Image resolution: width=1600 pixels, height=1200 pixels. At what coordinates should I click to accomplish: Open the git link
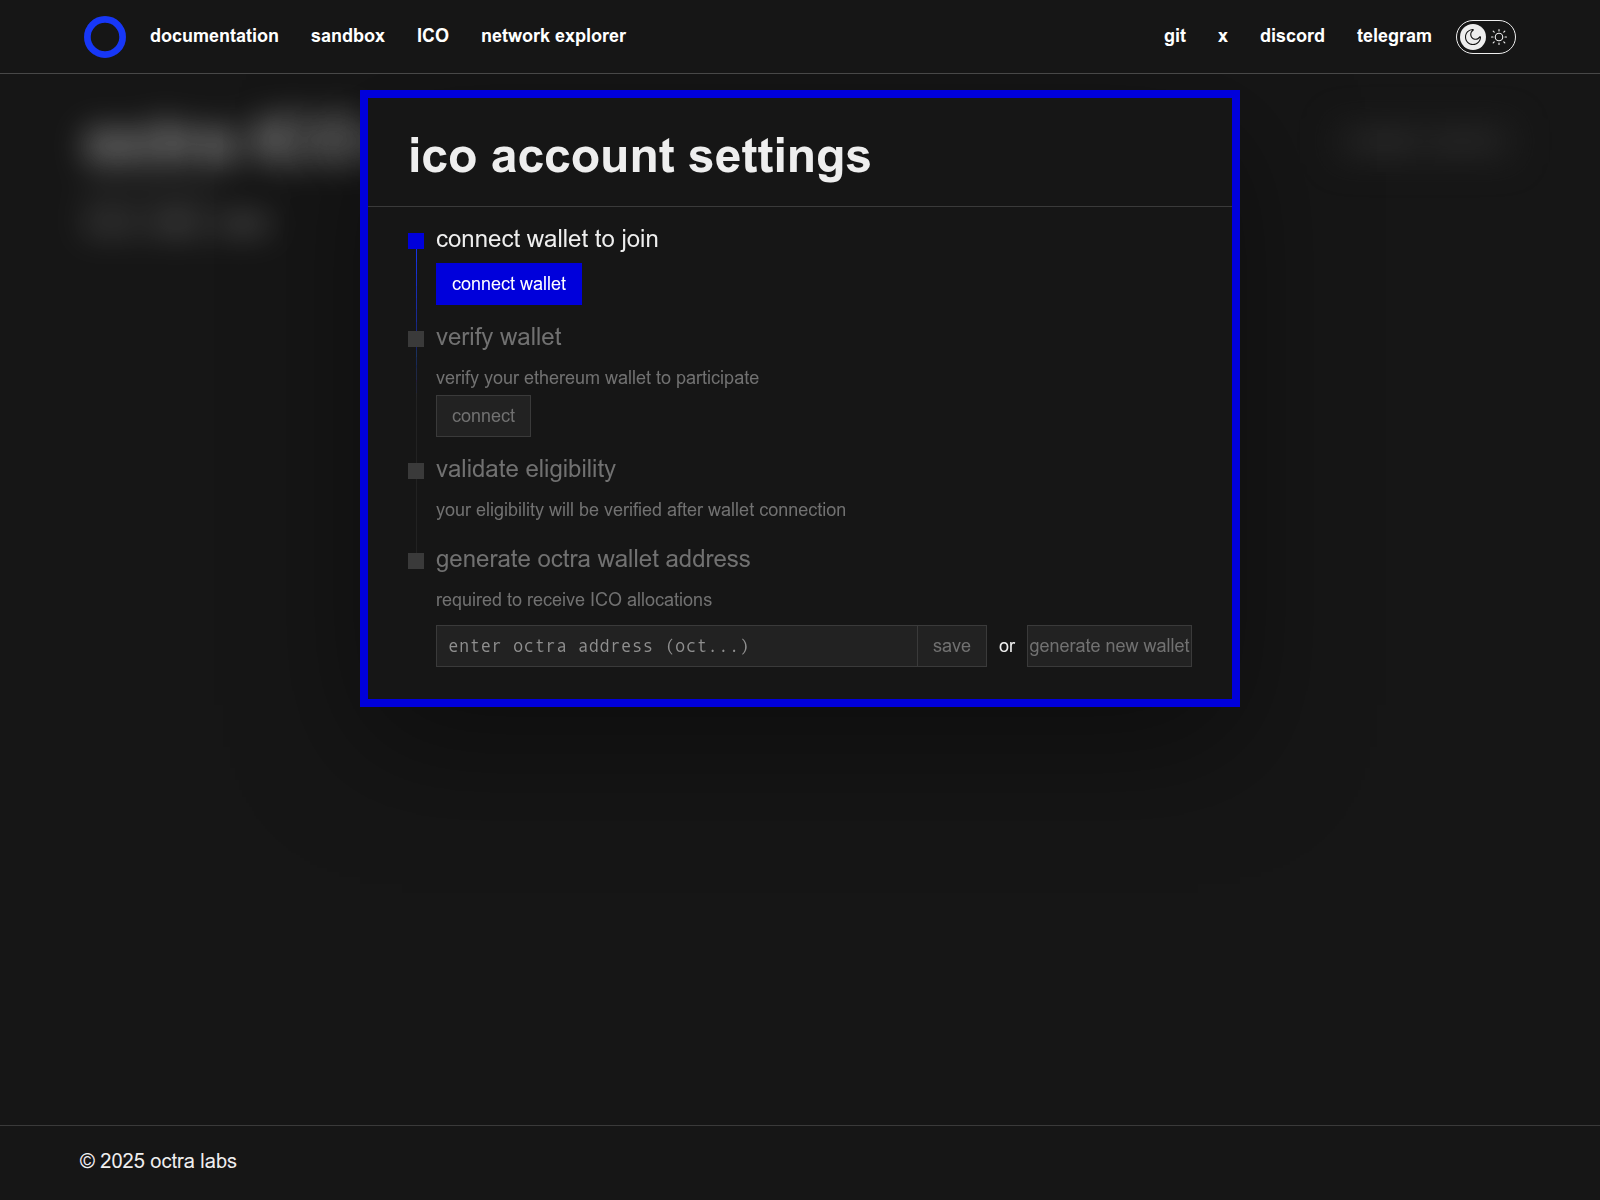pos(1174,36)
